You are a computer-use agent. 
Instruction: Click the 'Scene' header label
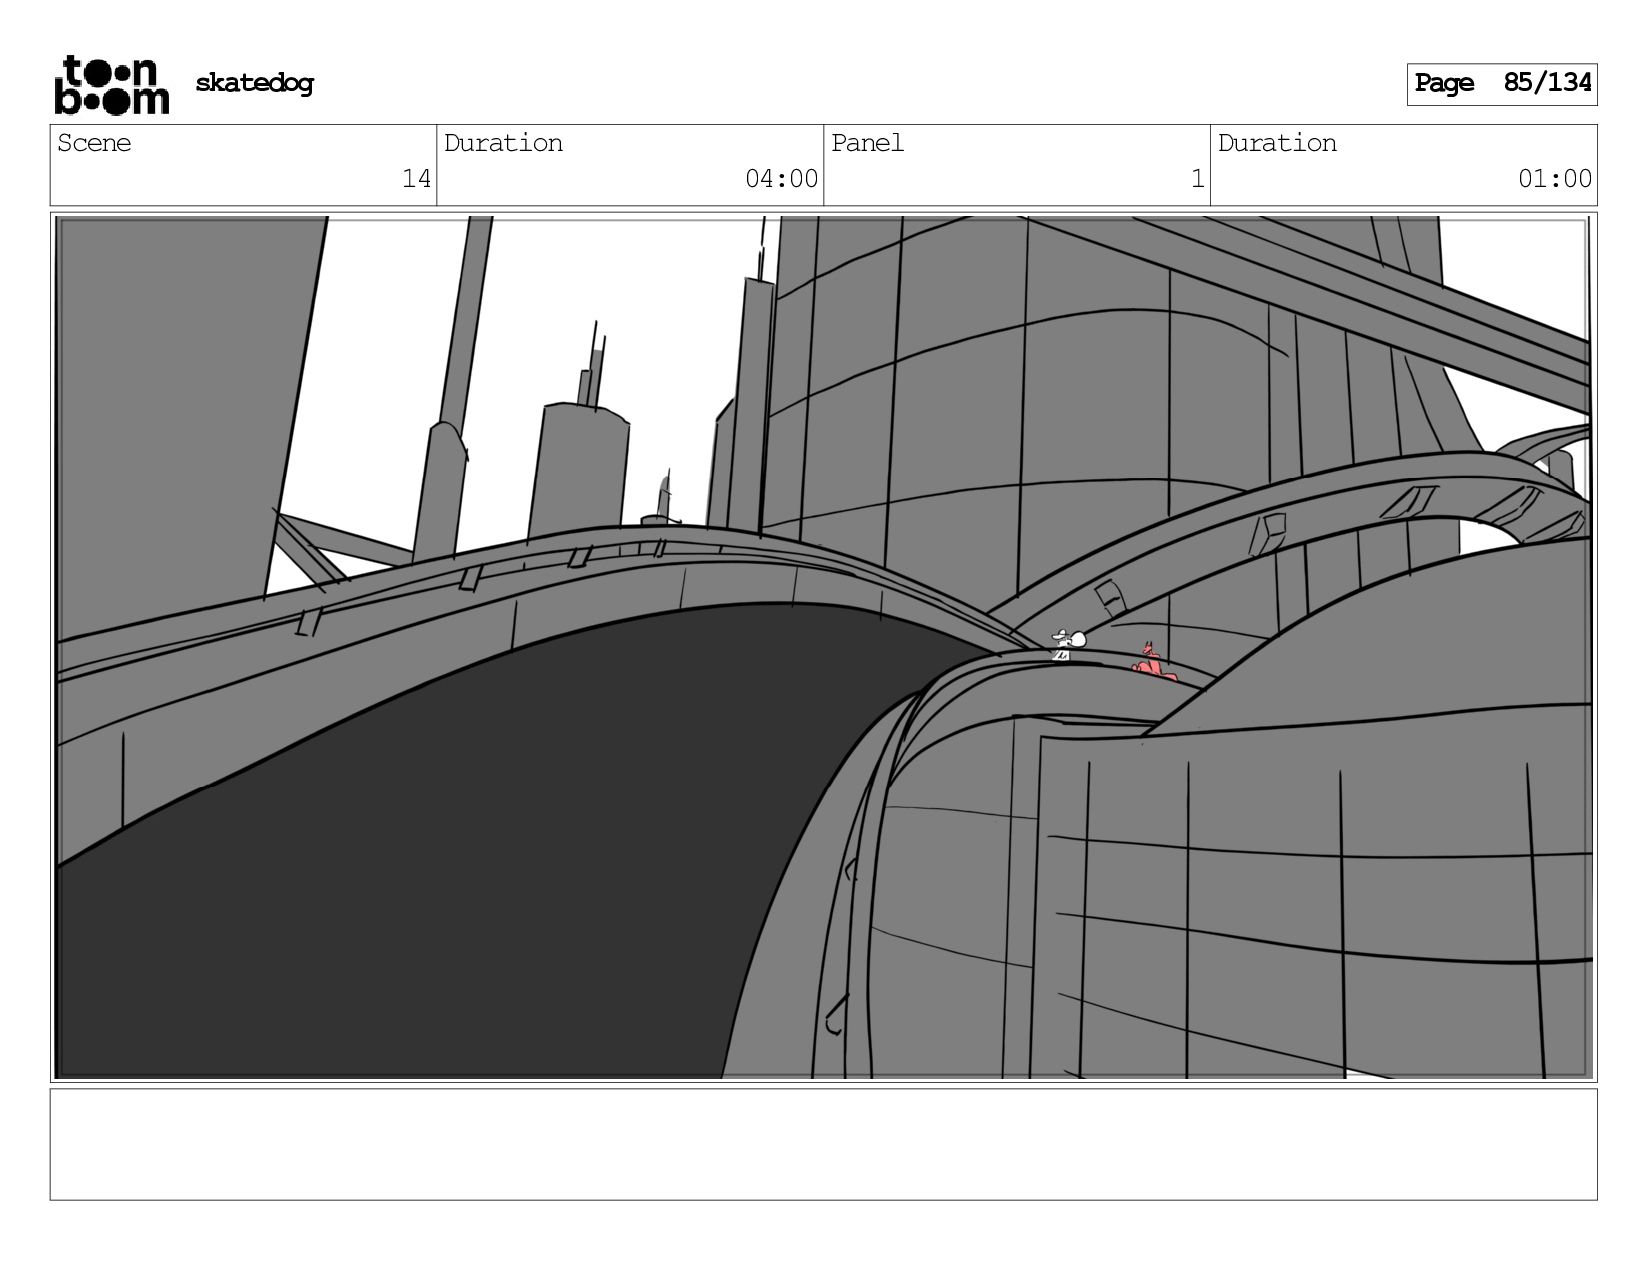[94, 143]
